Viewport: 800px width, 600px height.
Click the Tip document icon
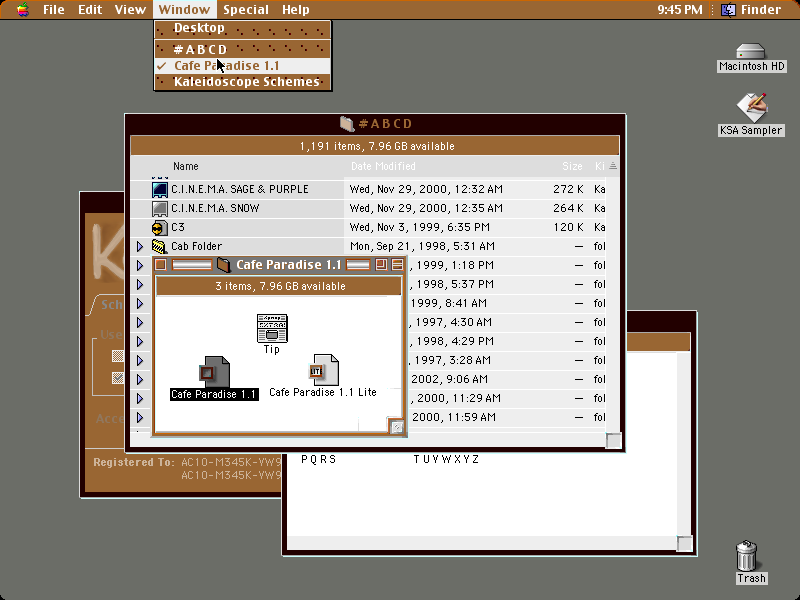pyautogui.click(x=272, y=328)
